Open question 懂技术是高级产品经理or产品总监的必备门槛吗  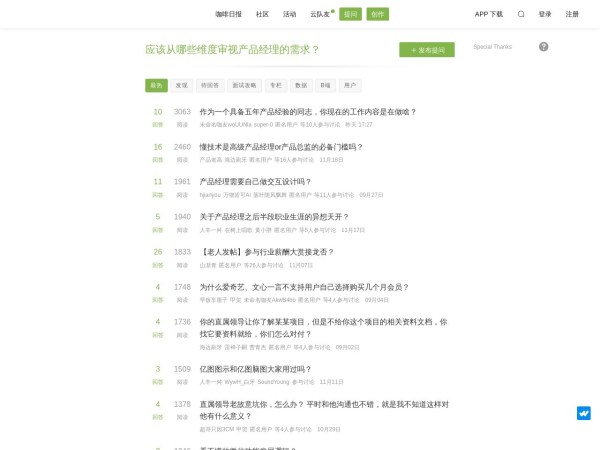point(281,147)
